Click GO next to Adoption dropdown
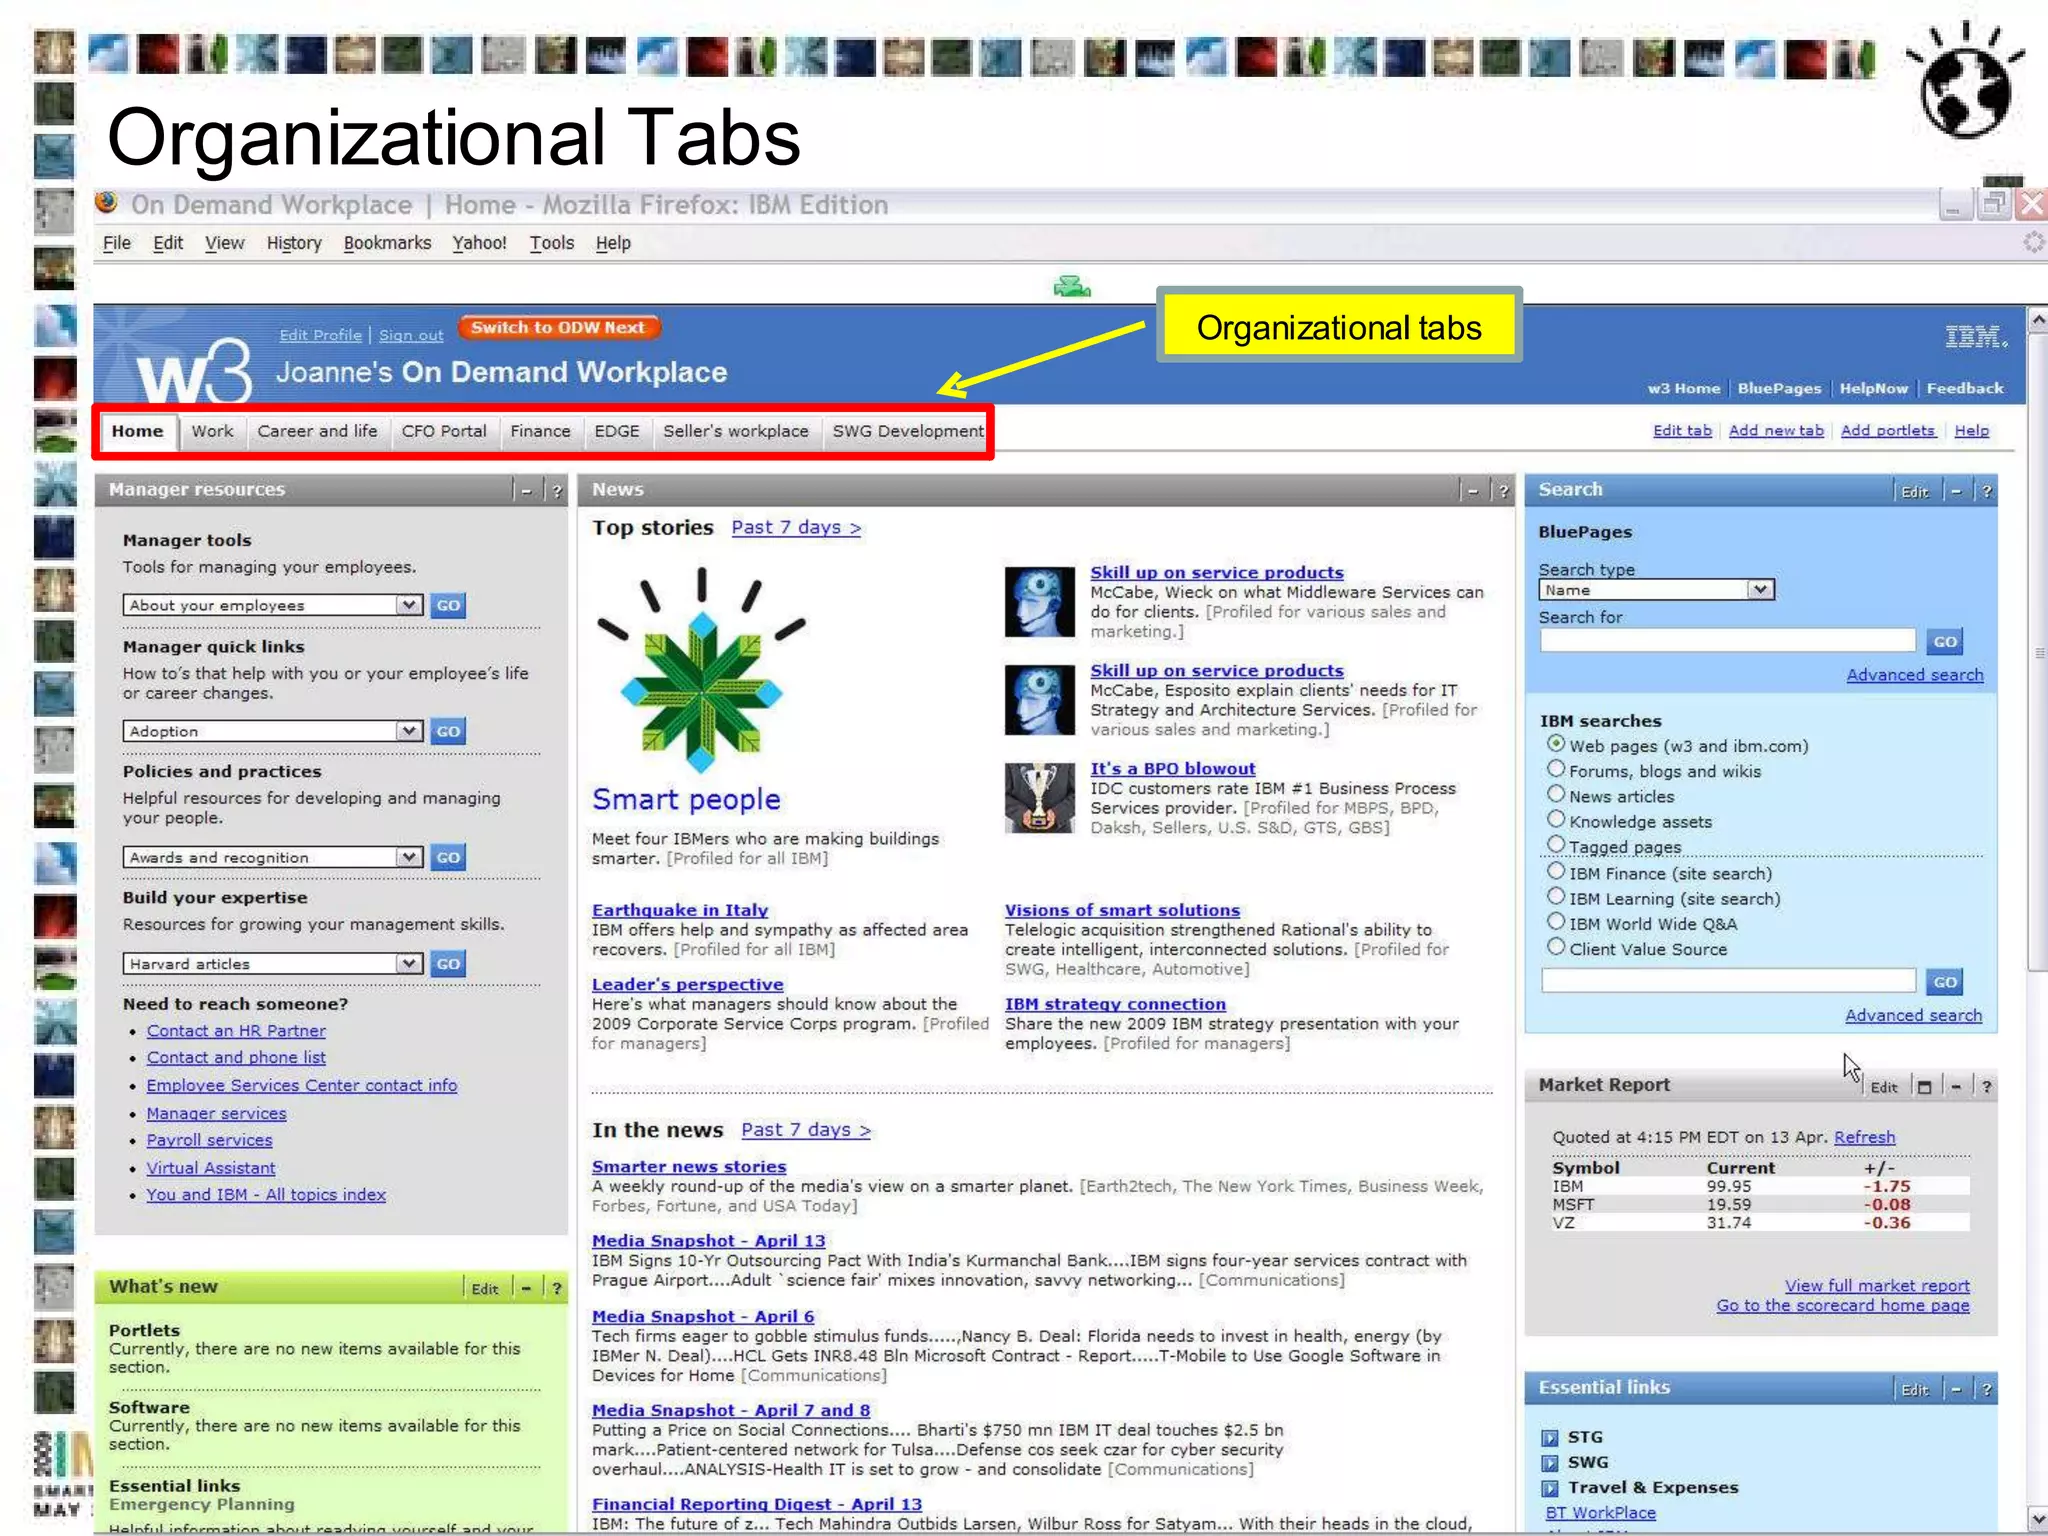Viewport: 2048px width, 1536px height. [448, 731]
